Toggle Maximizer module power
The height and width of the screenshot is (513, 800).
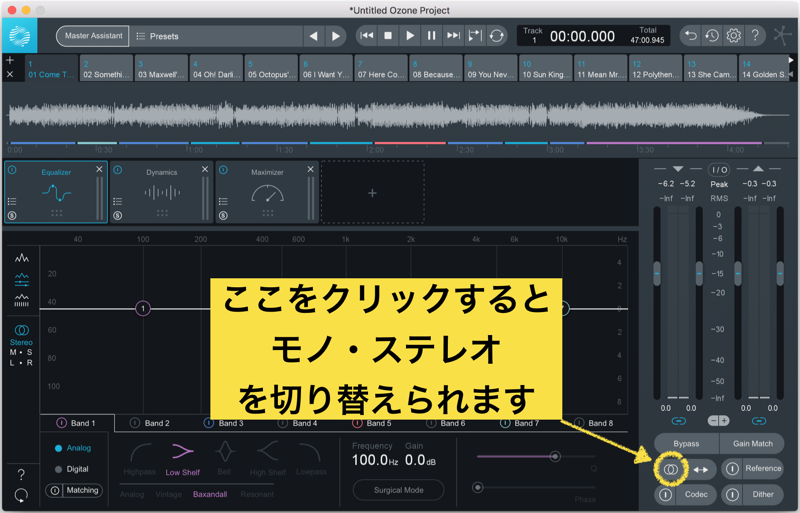pyautogui.click(x=223, y=170)
